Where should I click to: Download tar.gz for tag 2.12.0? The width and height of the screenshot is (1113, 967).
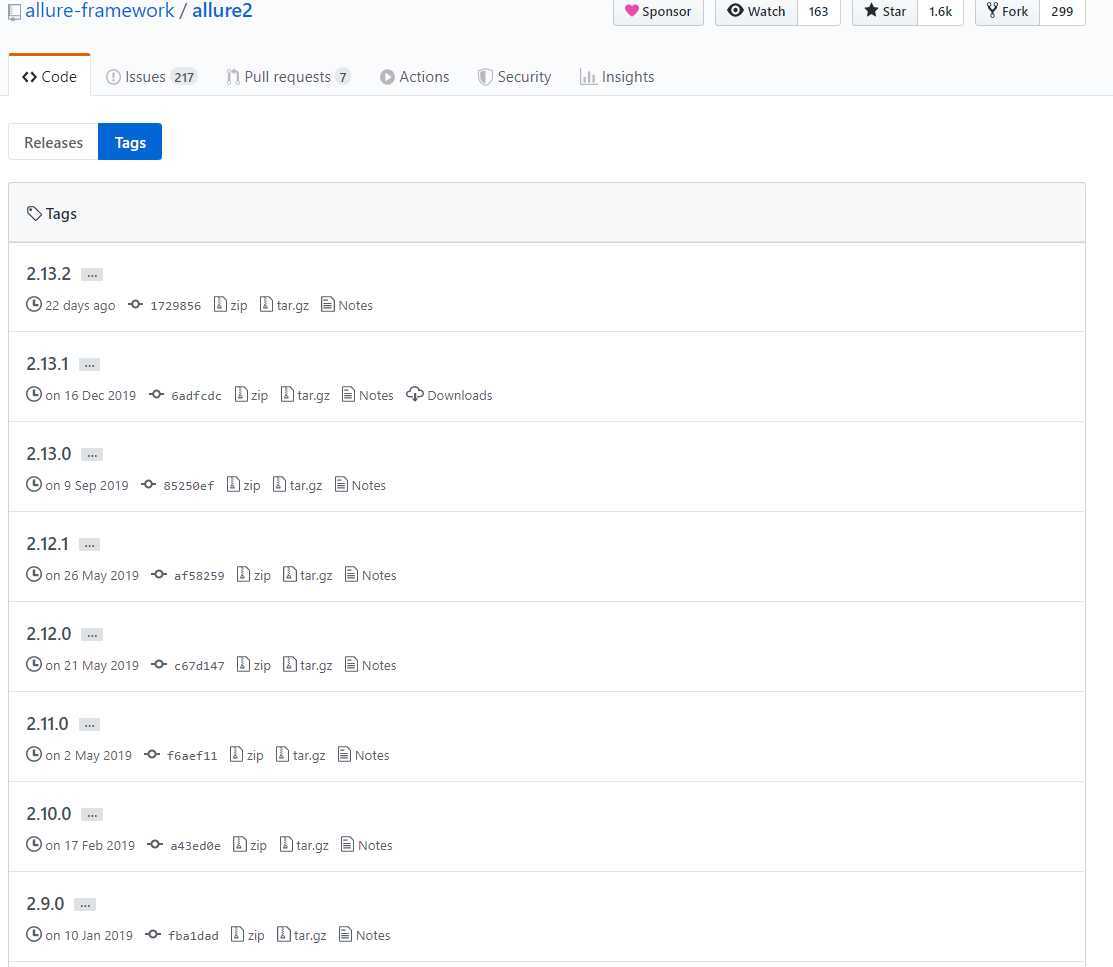(308, 666)
